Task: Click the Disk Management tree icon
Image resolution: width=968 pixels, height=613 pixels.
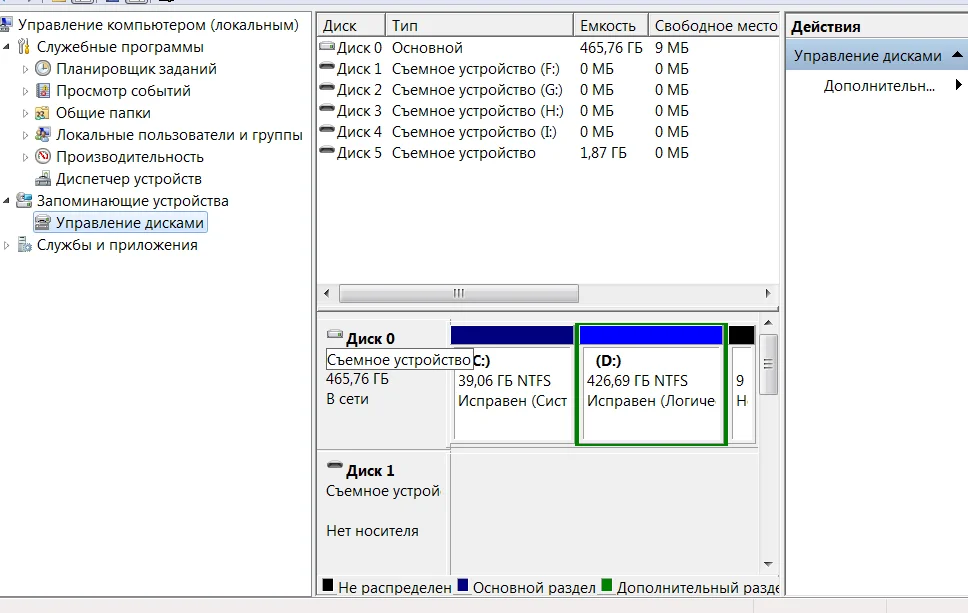Action: [43, 223]
